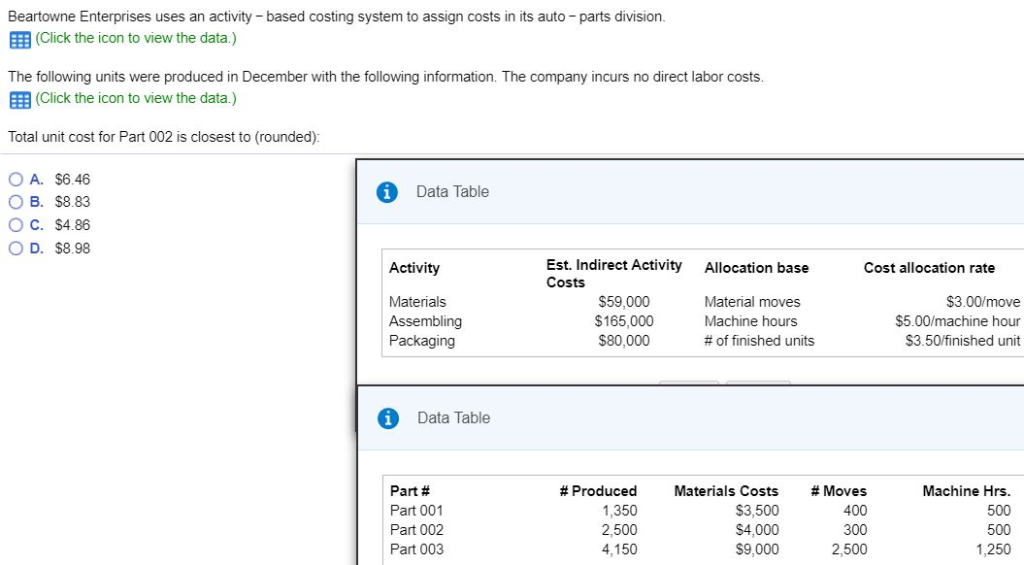Click the first 'Click the icon to view the data' link
Viewport: 1024px width, 565px height.
[136, 38]
